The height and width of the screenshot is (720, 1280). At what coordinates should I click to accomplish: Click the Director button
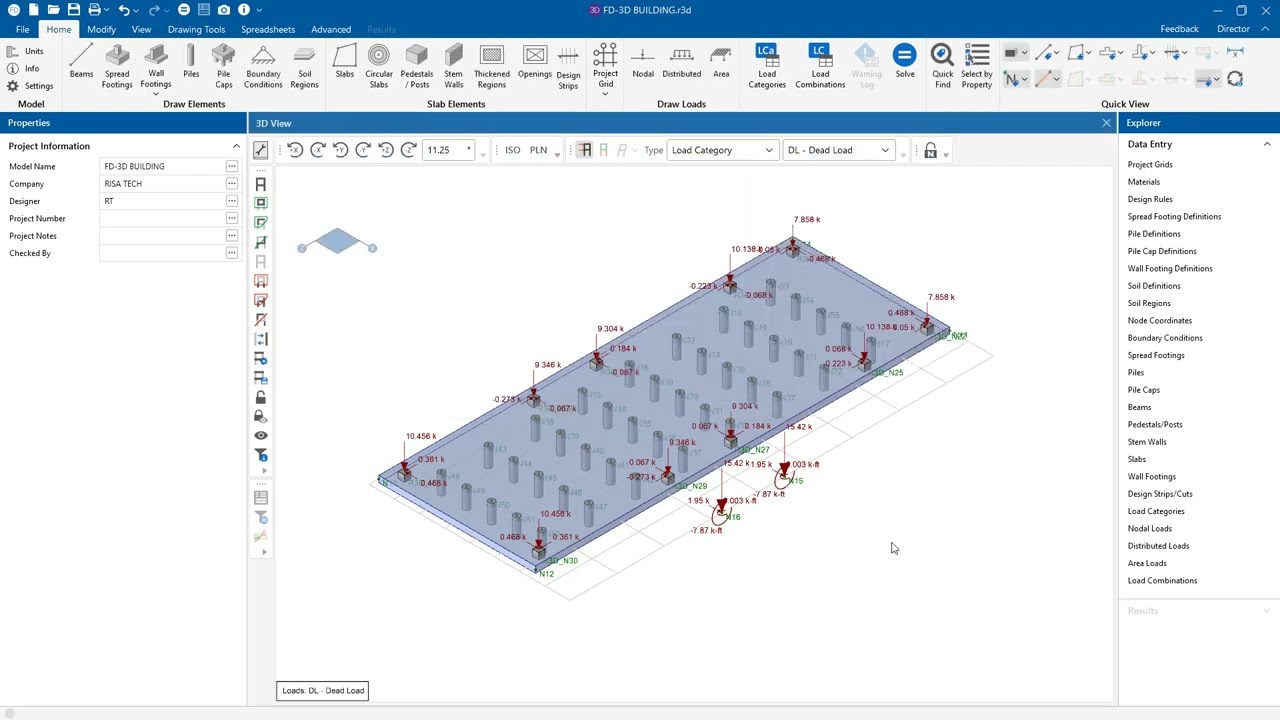pyautogui.click(x=1233, y=29)
